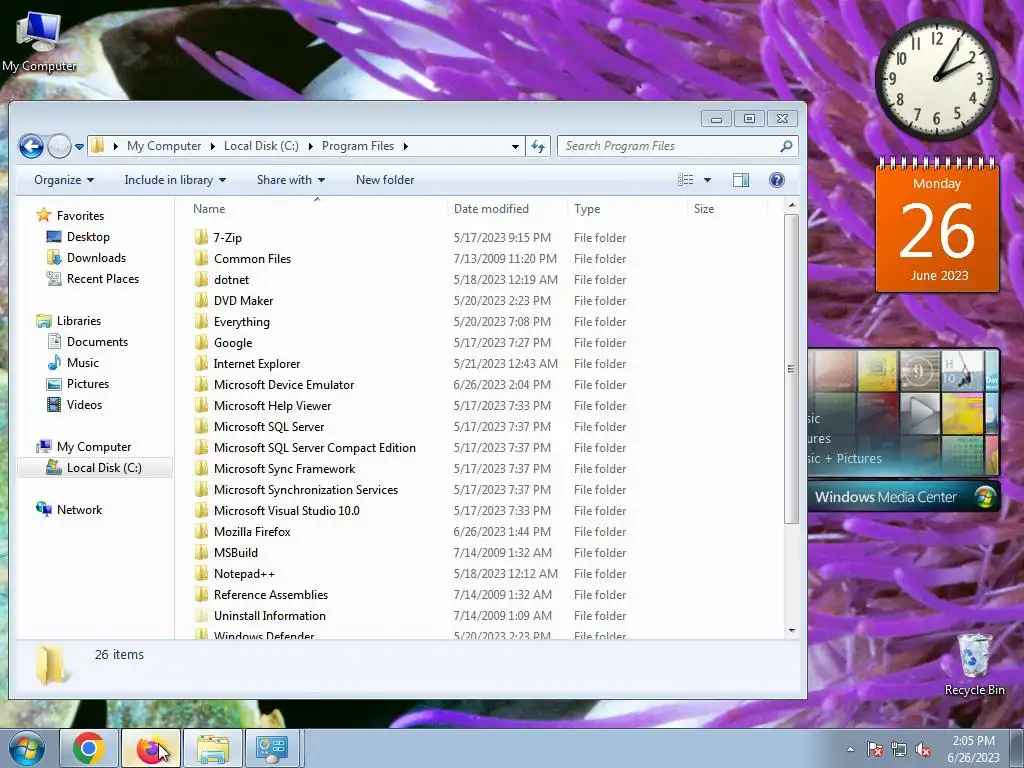Open the Include in library menu
The height and width of the screenshot is (768, 1024).
pyautogui.click(x=175, y=180)
